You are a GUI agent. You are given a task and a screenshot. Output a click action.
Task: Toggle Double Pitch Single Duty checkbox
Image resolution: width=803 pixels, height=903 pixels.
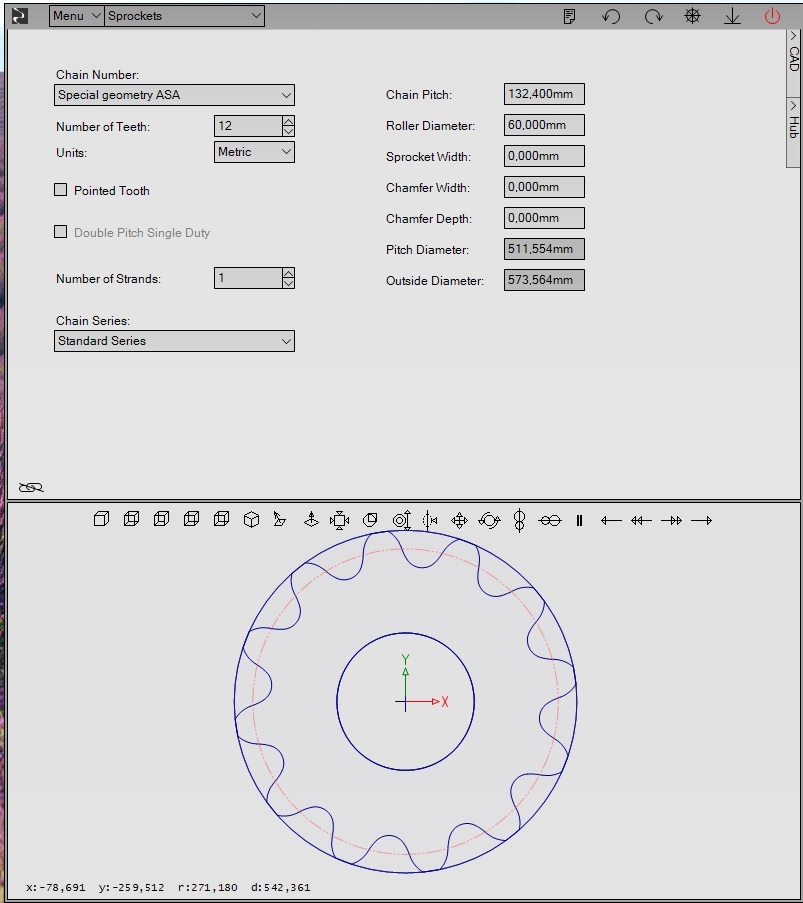(60, 232)
